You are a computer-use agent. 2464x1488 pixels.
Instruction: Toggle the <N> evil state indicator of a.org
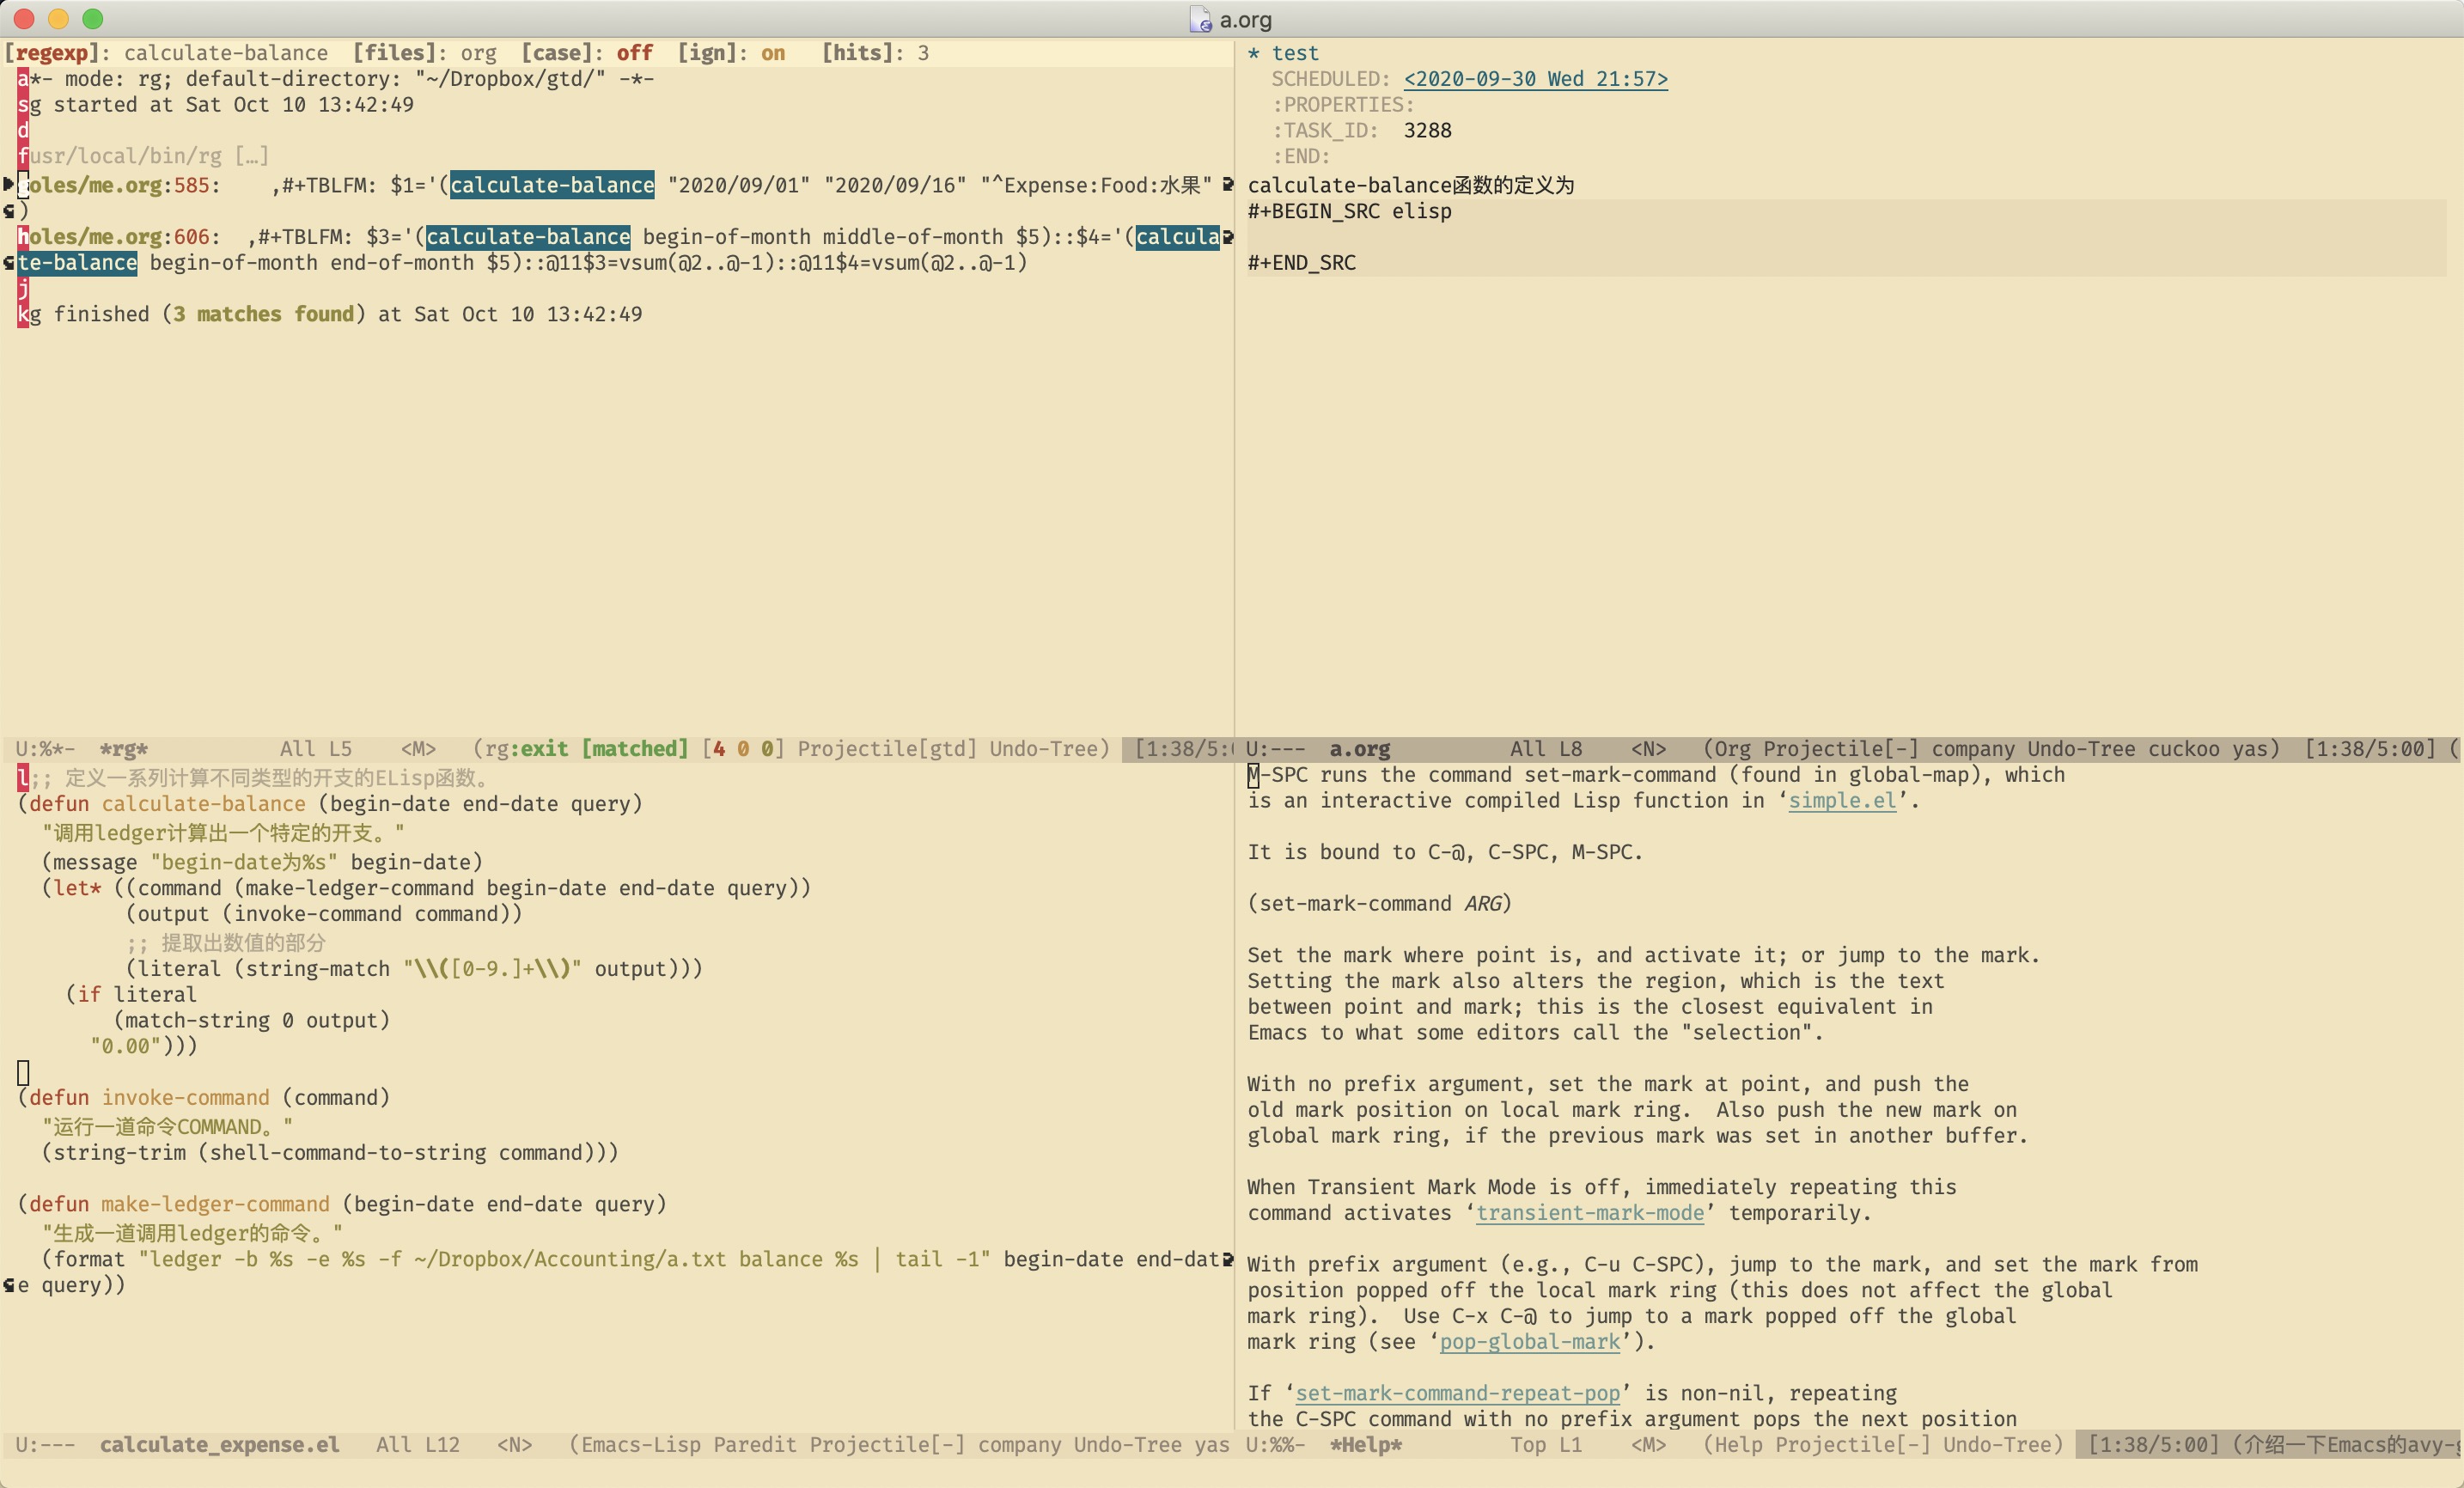point(1648,749)
